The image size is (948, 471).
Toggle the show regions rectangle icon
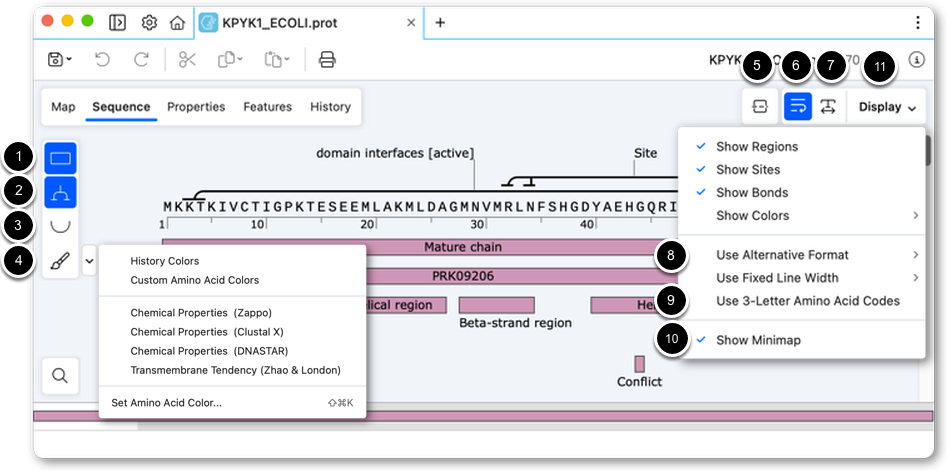pos(60,158)
